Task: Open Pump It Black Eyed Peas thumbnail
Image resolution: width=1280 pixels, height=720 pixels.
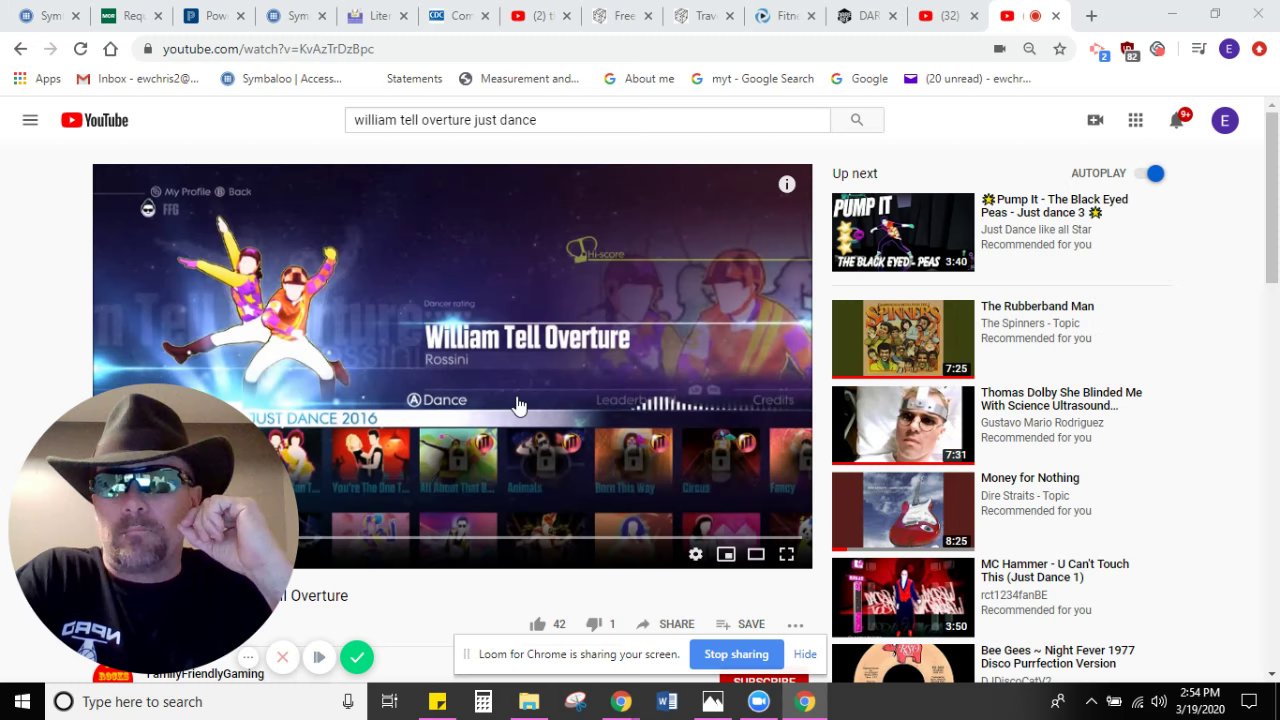Action: tap(903, 232)
